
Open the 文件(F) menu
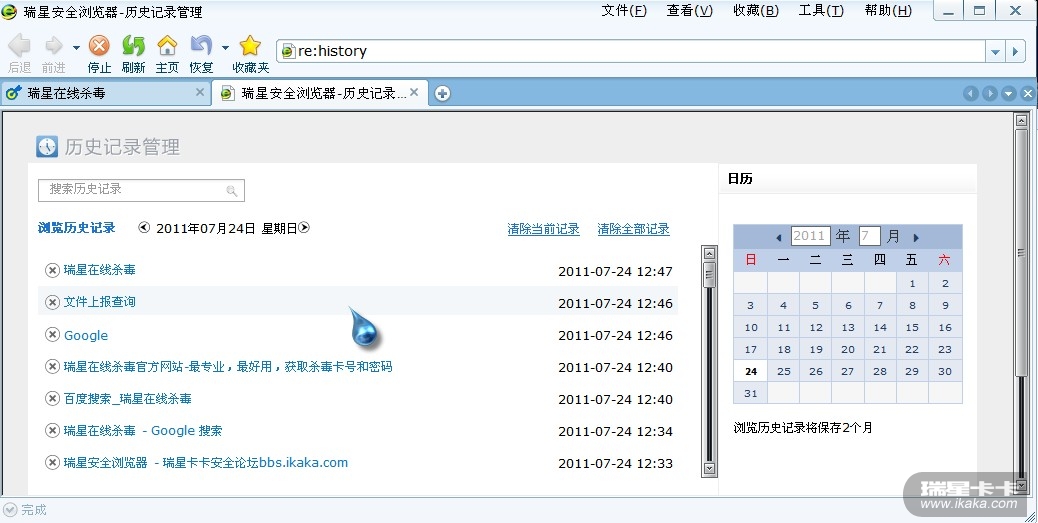[624, 11]
